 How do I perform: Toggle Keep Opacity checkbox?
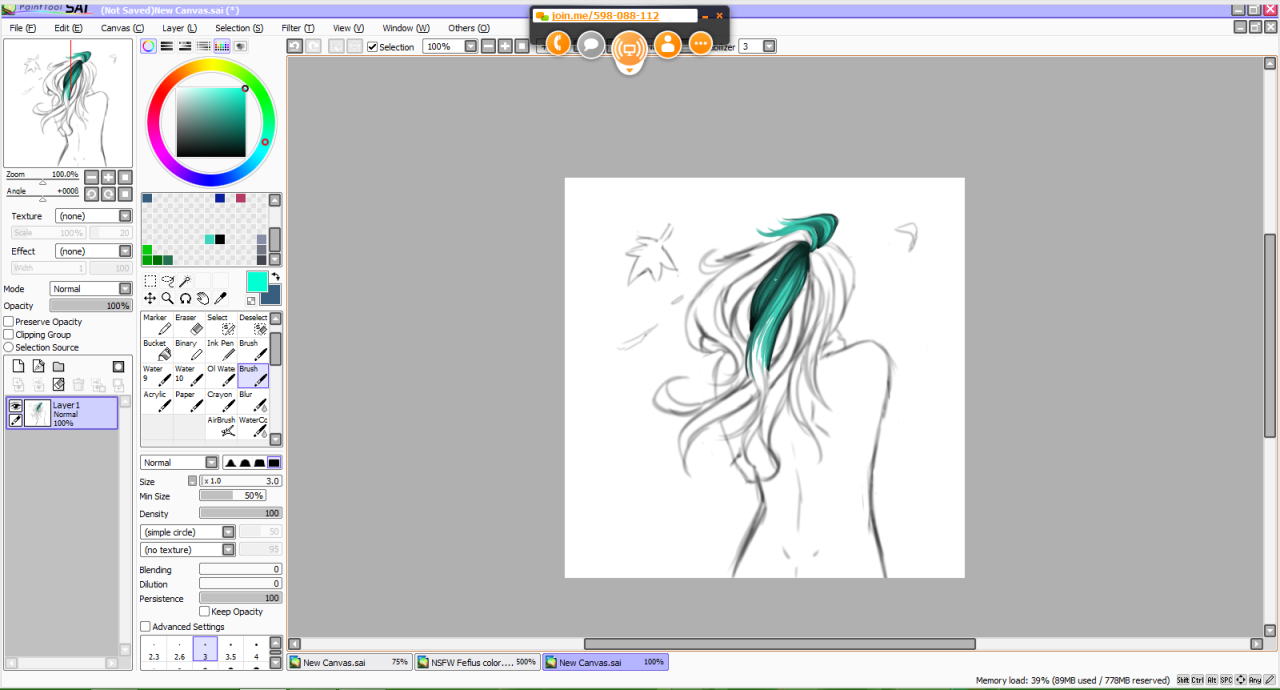205,611
